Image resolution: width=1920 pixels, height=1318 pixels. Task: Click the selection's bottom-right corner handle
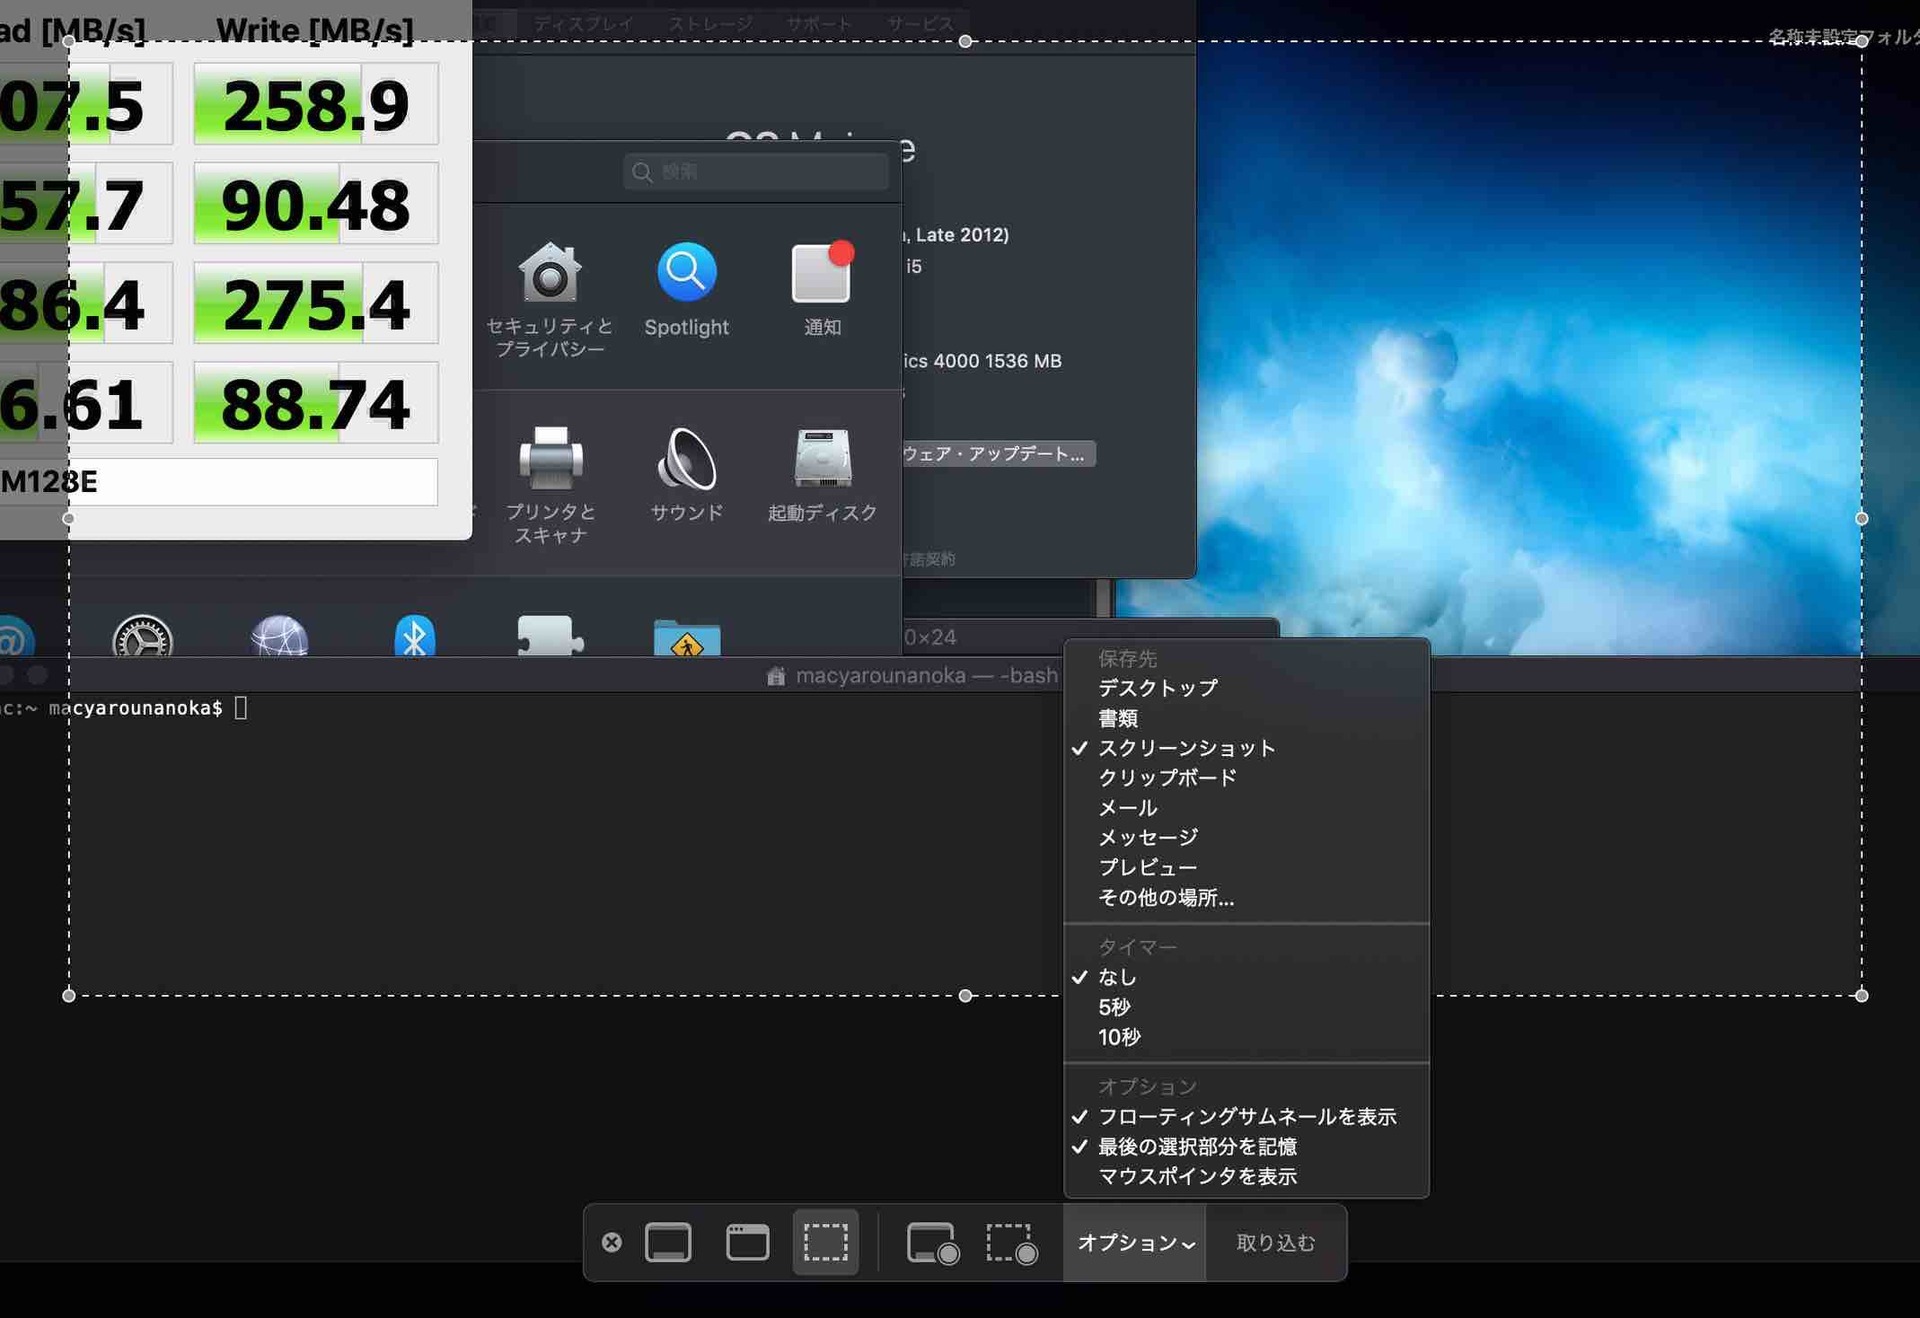tap(1862, 996)
